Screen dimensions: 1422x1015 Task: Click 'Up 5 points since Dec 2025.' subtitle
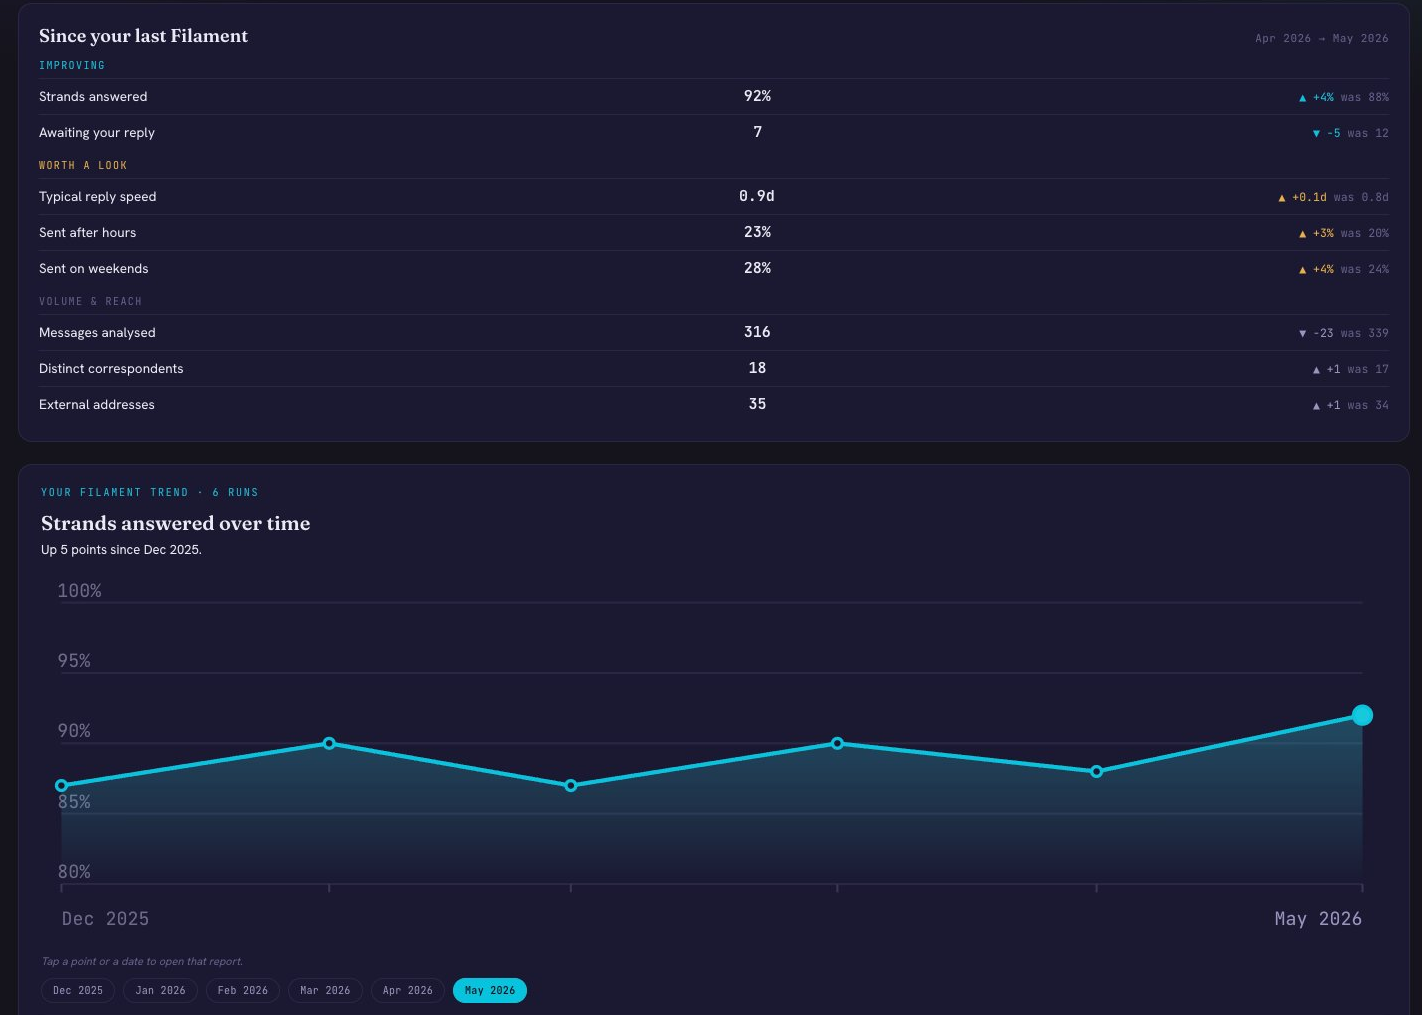pos(121,550)
